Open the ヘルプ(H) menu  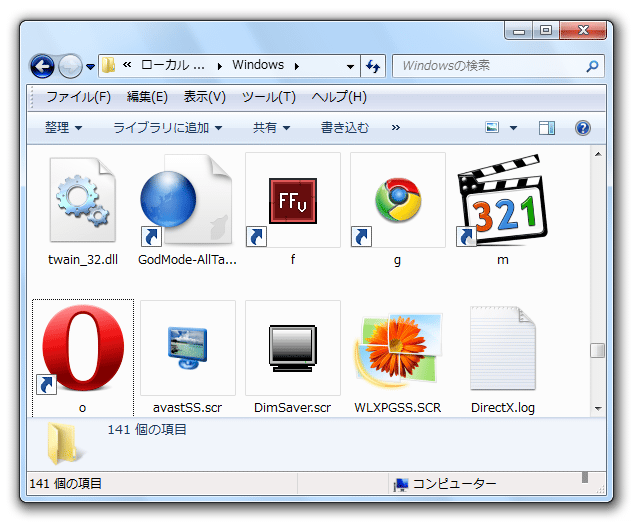(x=339, y=97)
